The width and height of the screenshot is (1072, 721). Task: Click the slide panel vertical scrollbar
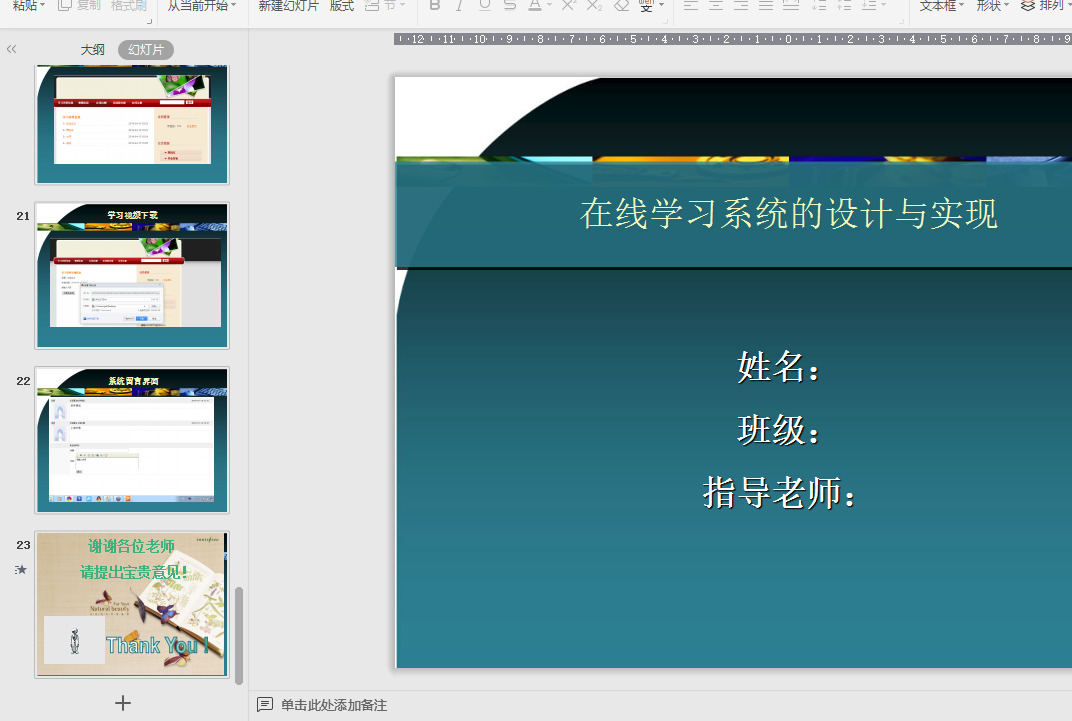coord(239,636)
